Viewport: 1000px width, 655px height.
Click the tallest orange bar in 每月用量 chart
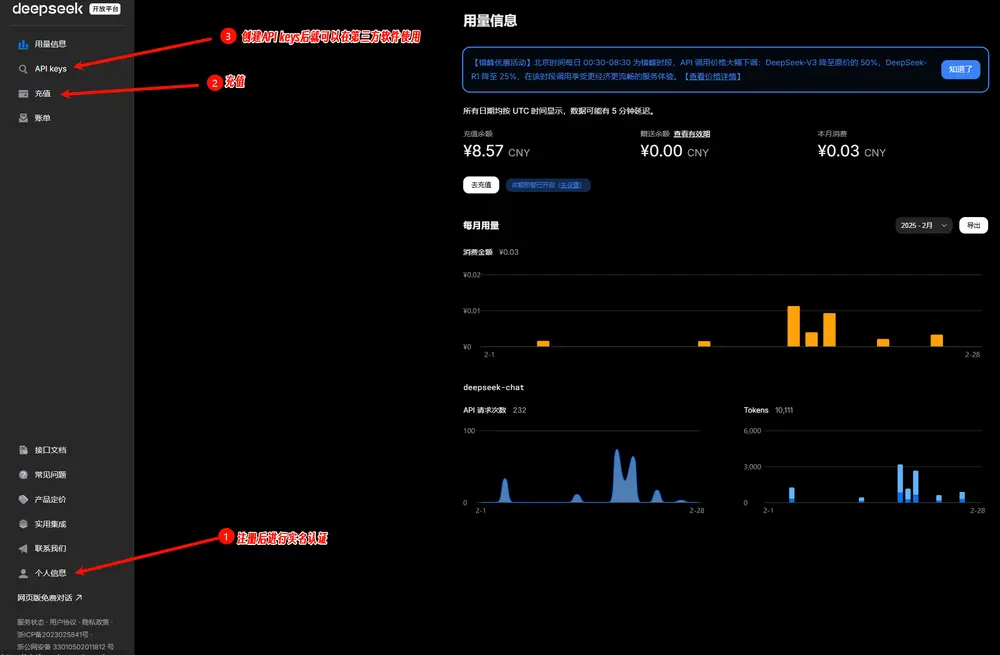coord(793,326)
